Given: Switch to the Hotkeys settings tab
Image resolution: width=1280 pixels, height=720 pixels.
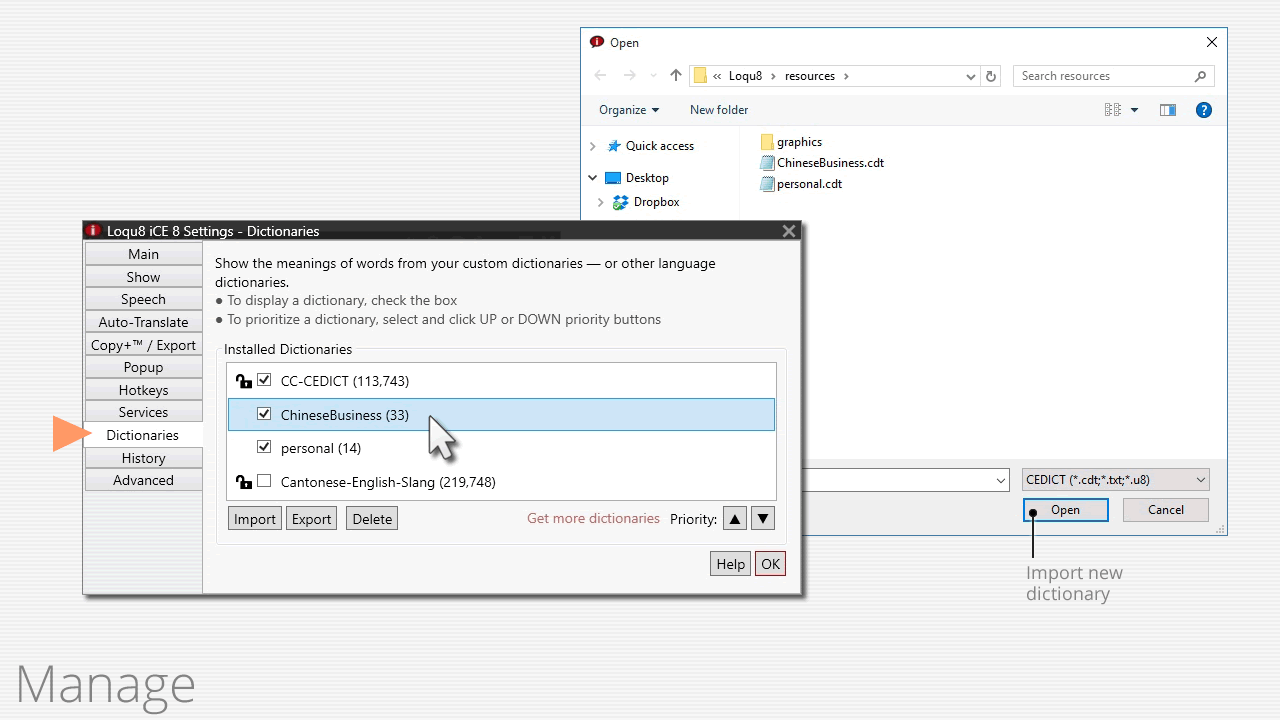Looking at the screenshot, I should [143, 390].
